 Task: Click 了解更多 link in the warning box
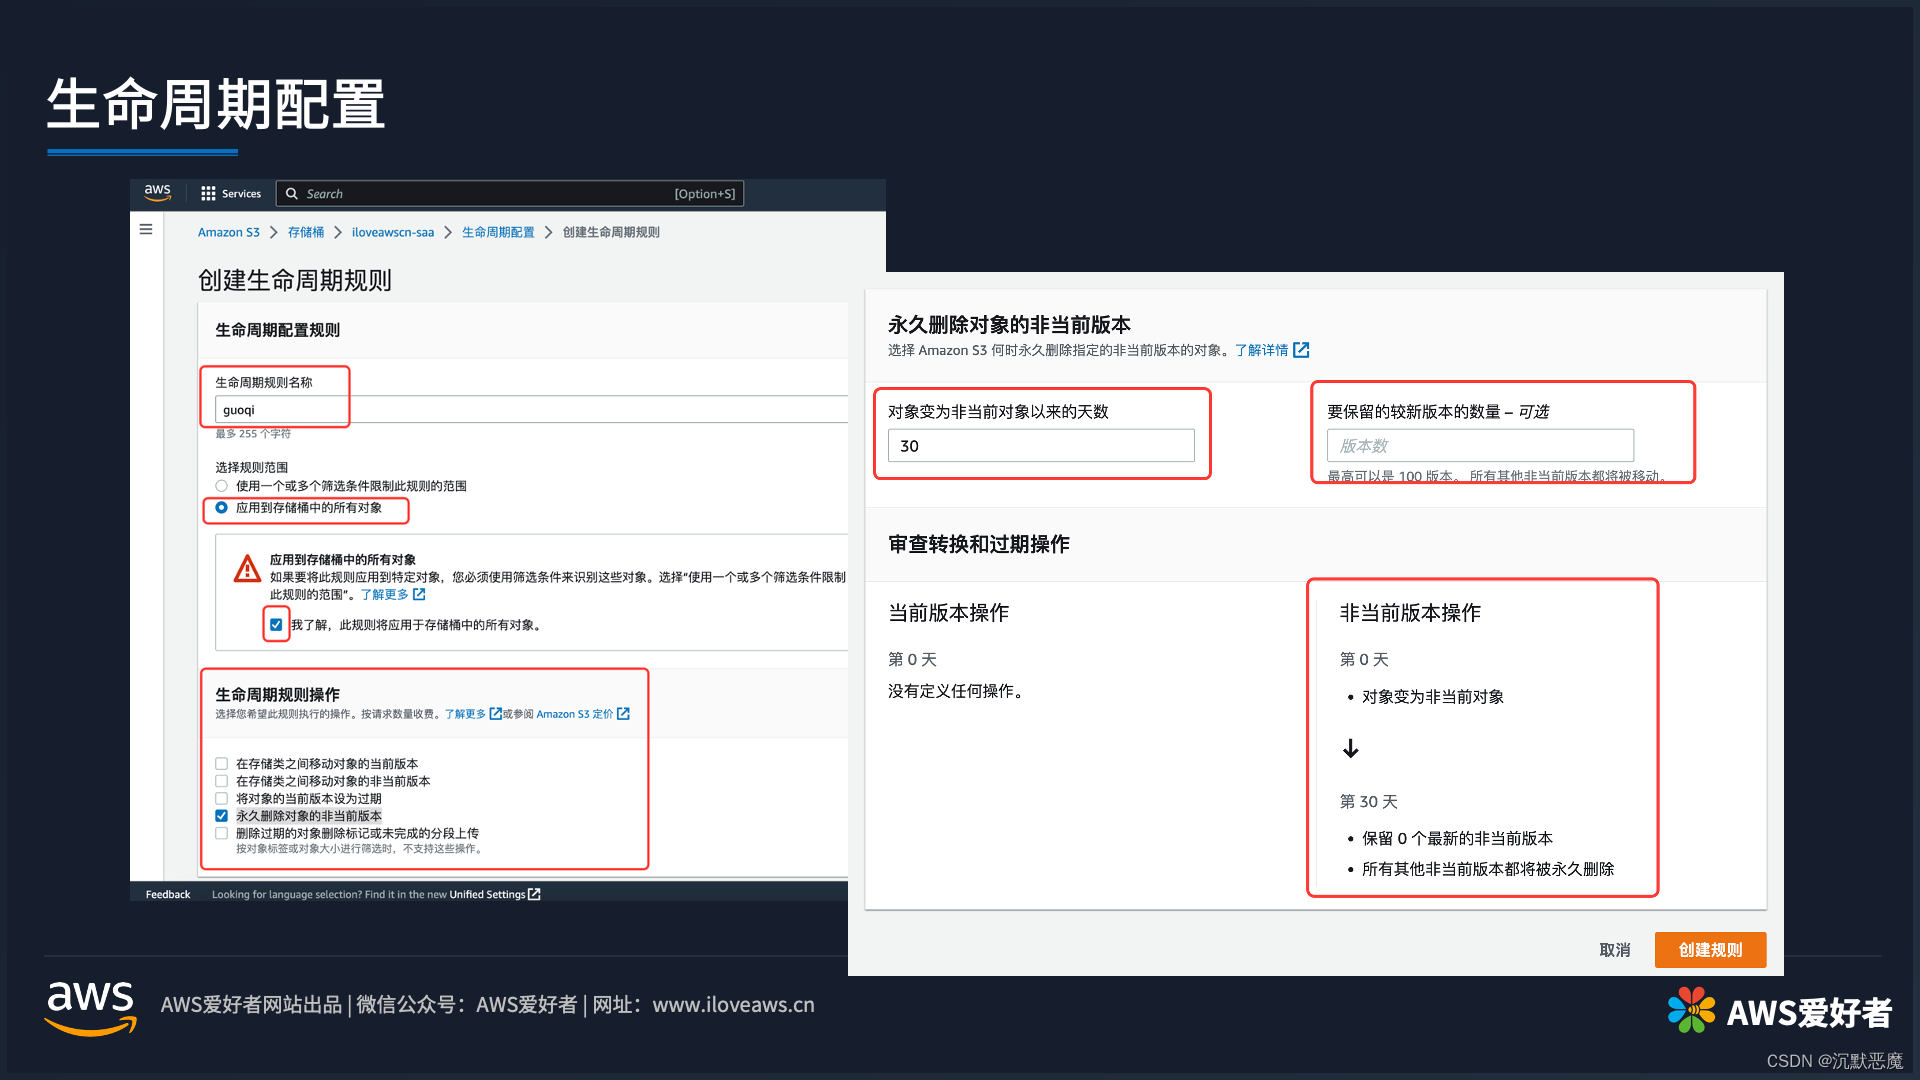tap(385, 594)
